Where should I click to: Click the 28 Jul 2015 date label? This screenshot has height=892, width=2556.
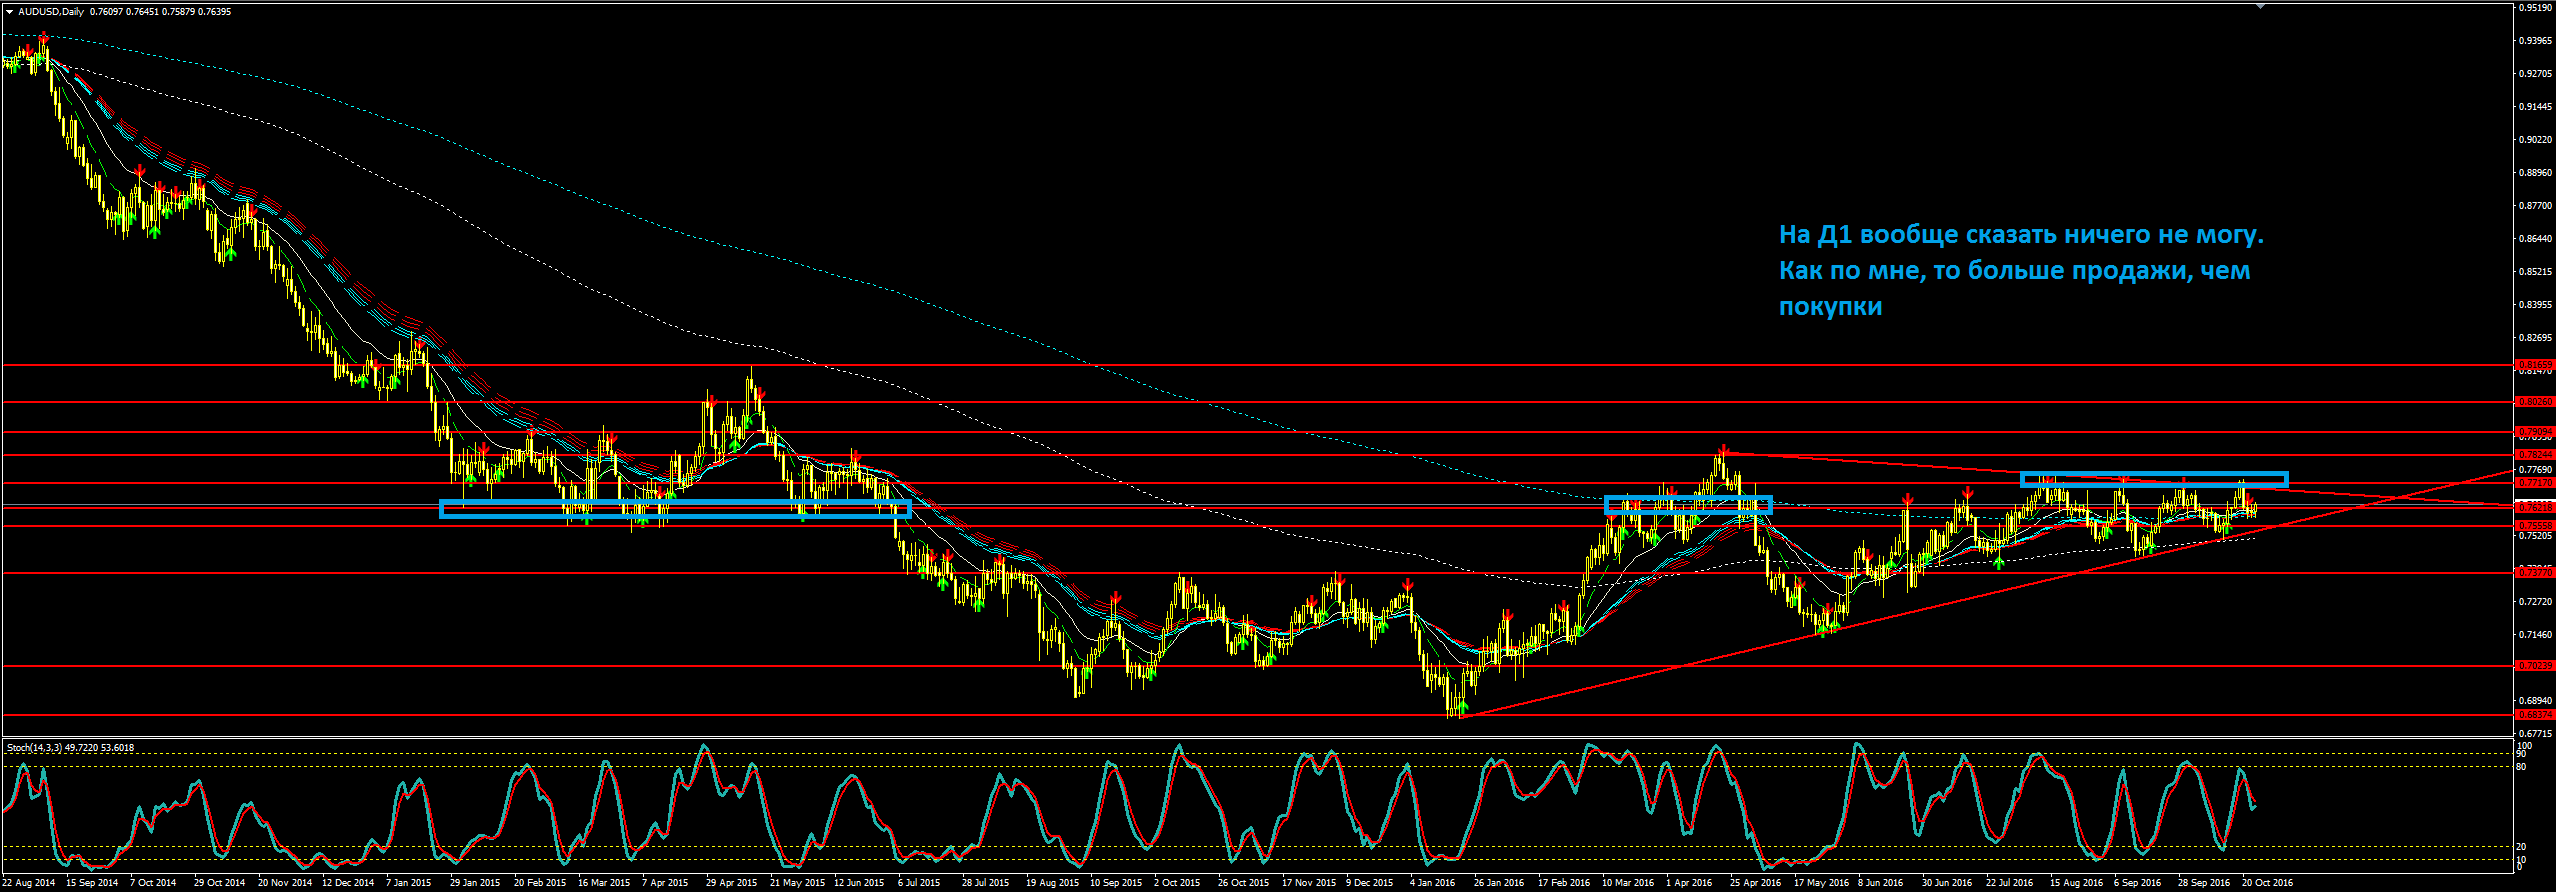986,883
